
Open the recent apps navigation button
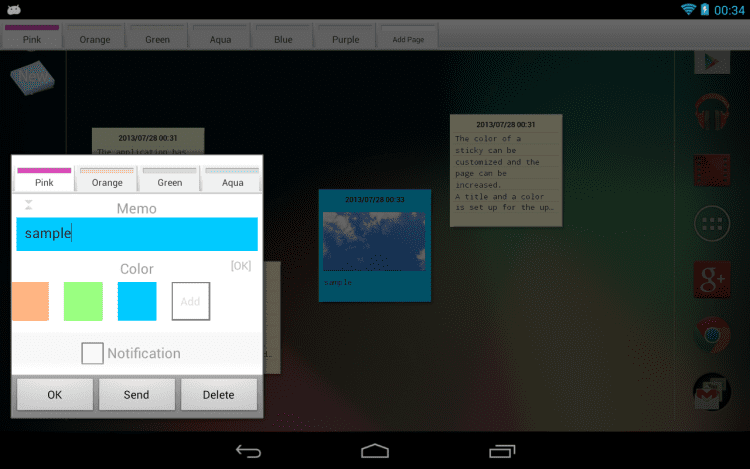502,451
